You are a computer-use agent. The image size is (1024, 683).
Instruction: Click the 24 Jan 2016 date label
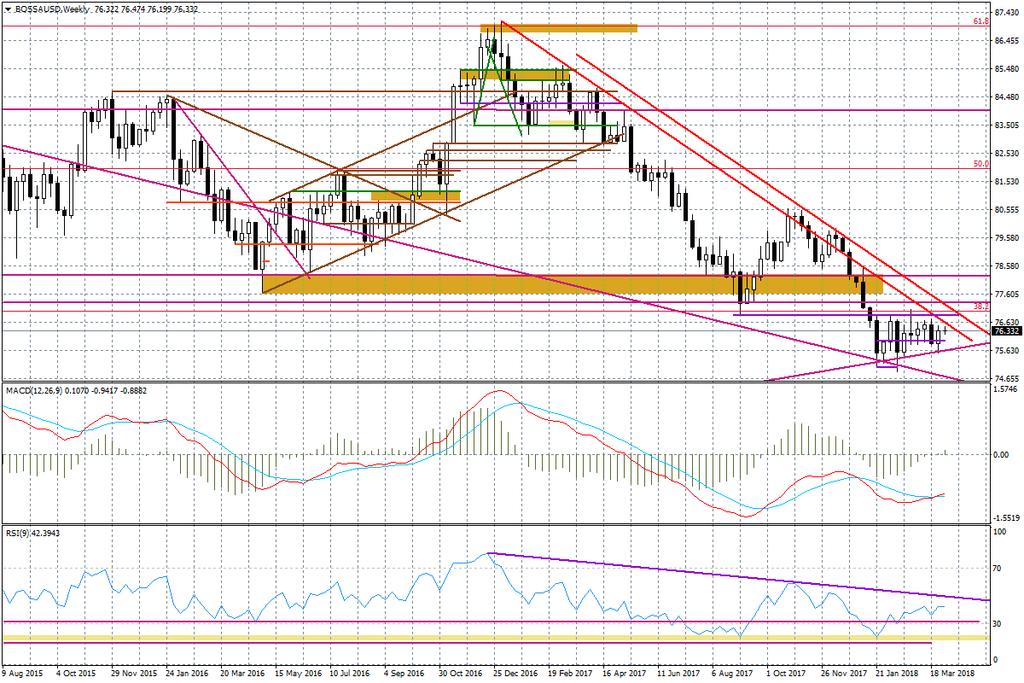187,673
